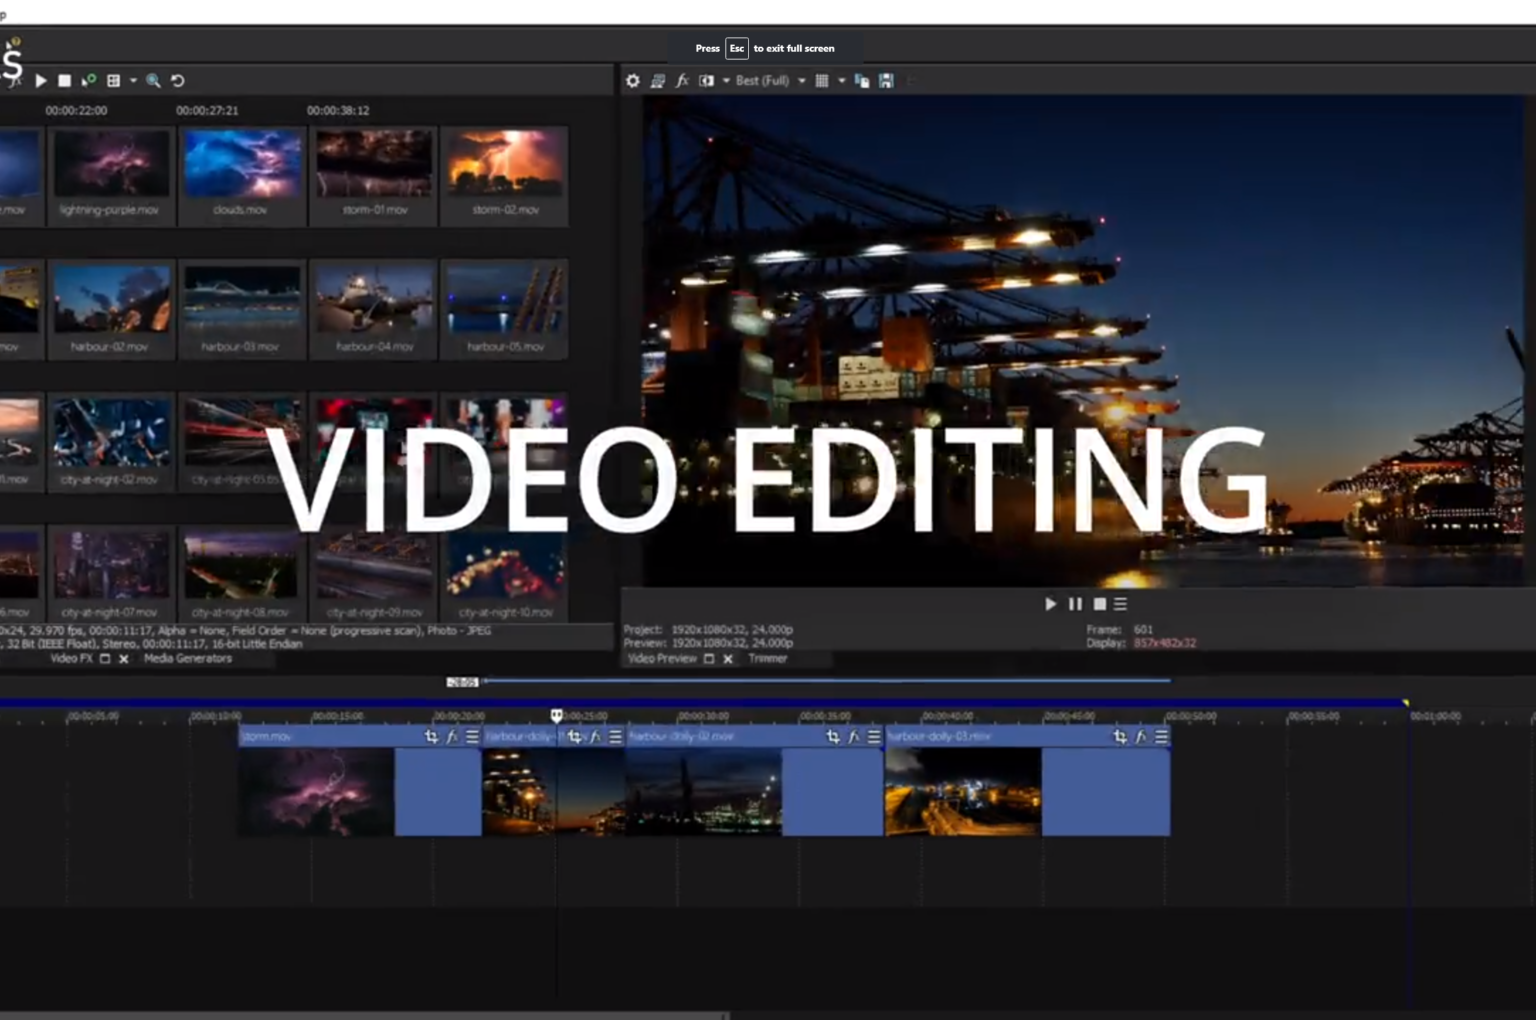Switch to the Video Preview tab
This screenshot has height=1020, width=1536.
click(661, 659)
